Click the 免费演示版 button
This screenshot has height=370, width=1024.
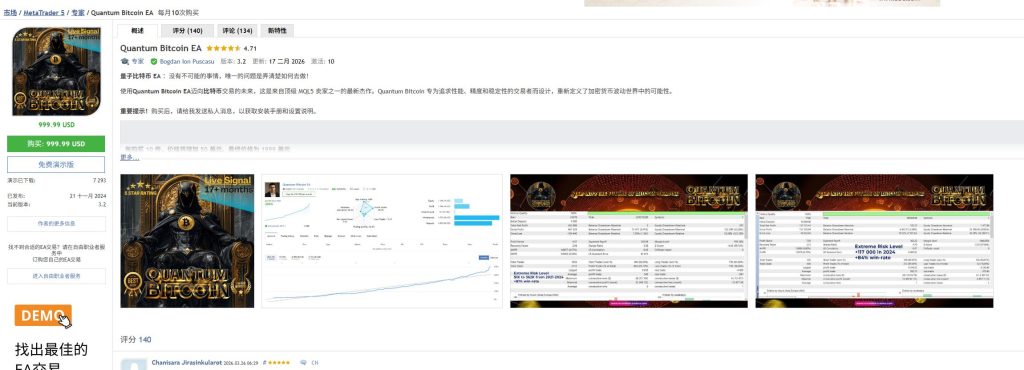point(56,164)
